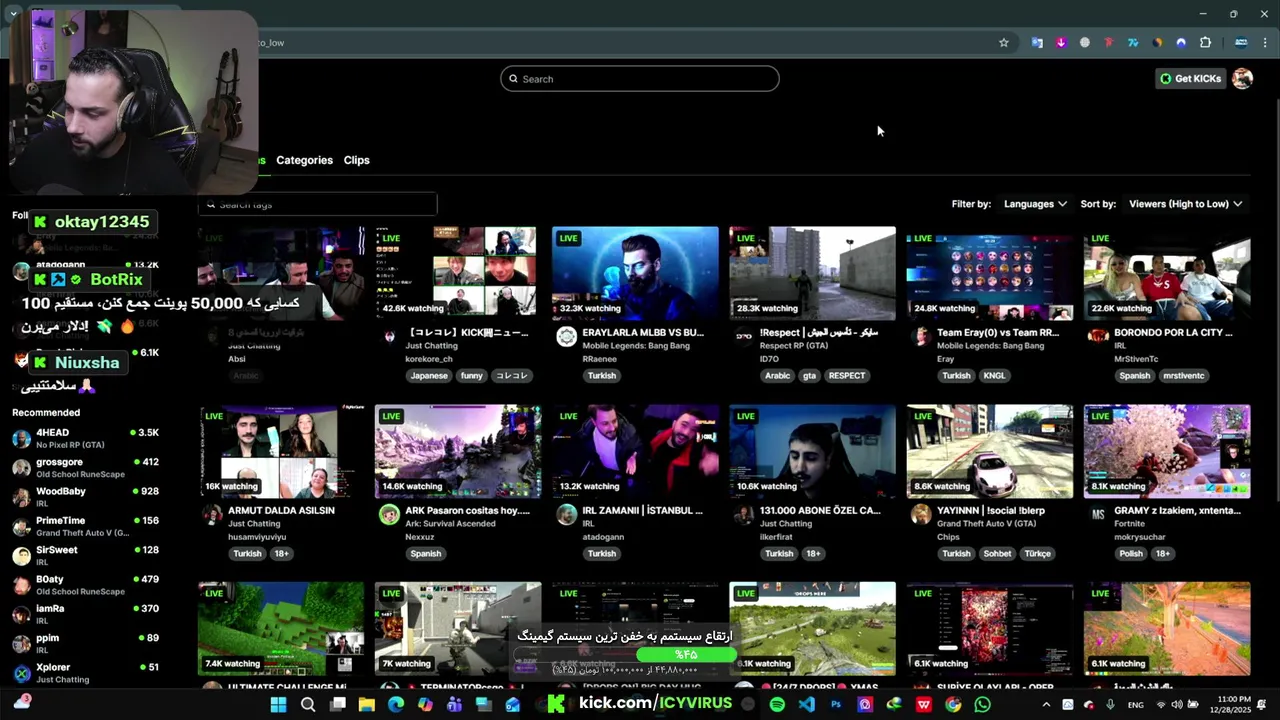Open BORONDO POR LA CITY stream thumbnail
Viewport: 1280px width, 720px height.
click(x=1167, y=273)
